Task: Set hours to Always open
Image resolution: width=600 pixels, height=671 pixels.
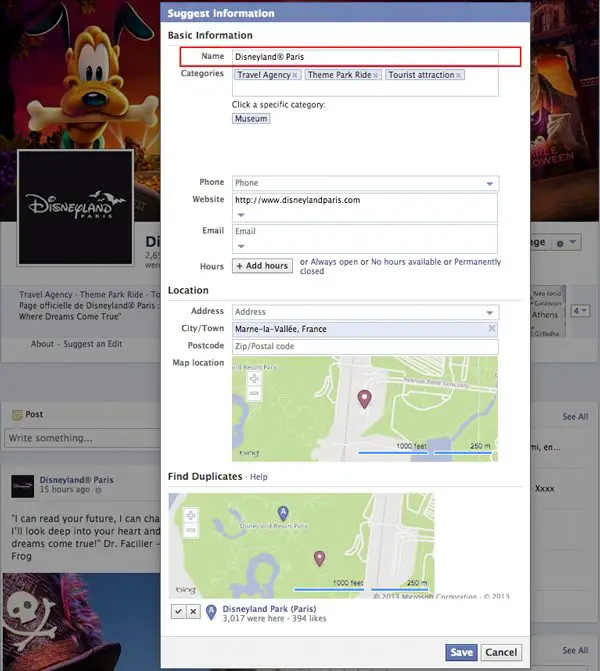Action: click(334, 261)
